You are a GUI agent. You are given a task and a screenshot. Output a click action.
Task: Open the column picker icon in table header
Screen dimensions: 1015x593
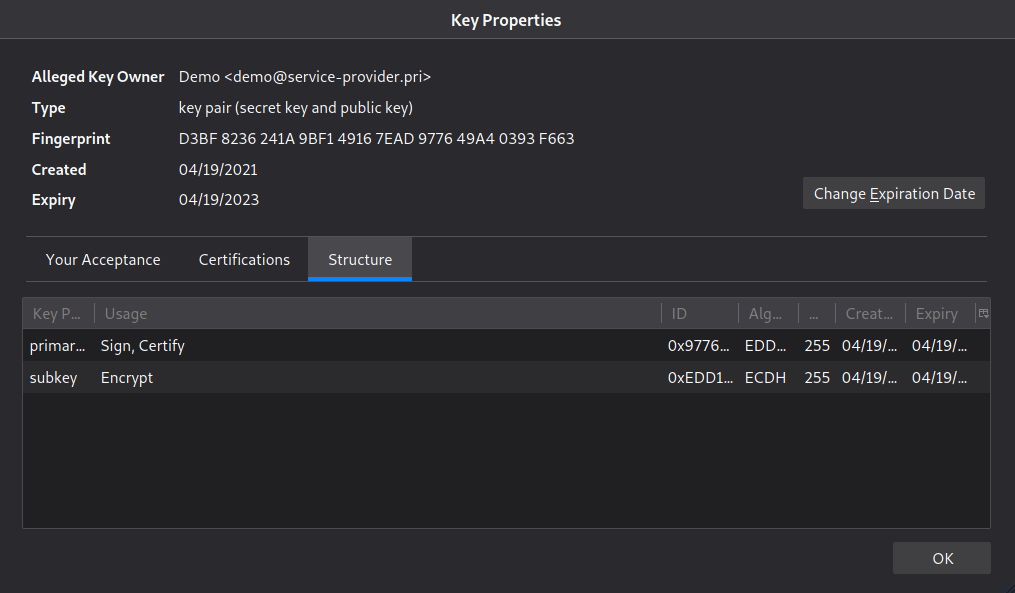pos(983,313)
